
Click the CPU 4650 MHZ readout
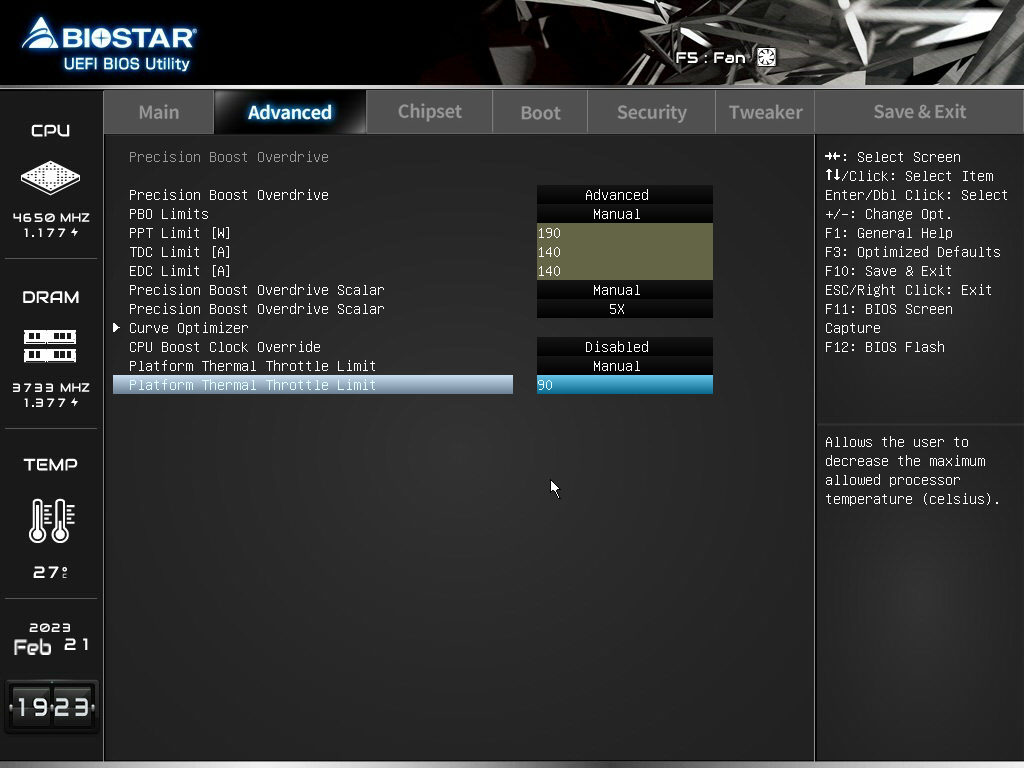51,217
